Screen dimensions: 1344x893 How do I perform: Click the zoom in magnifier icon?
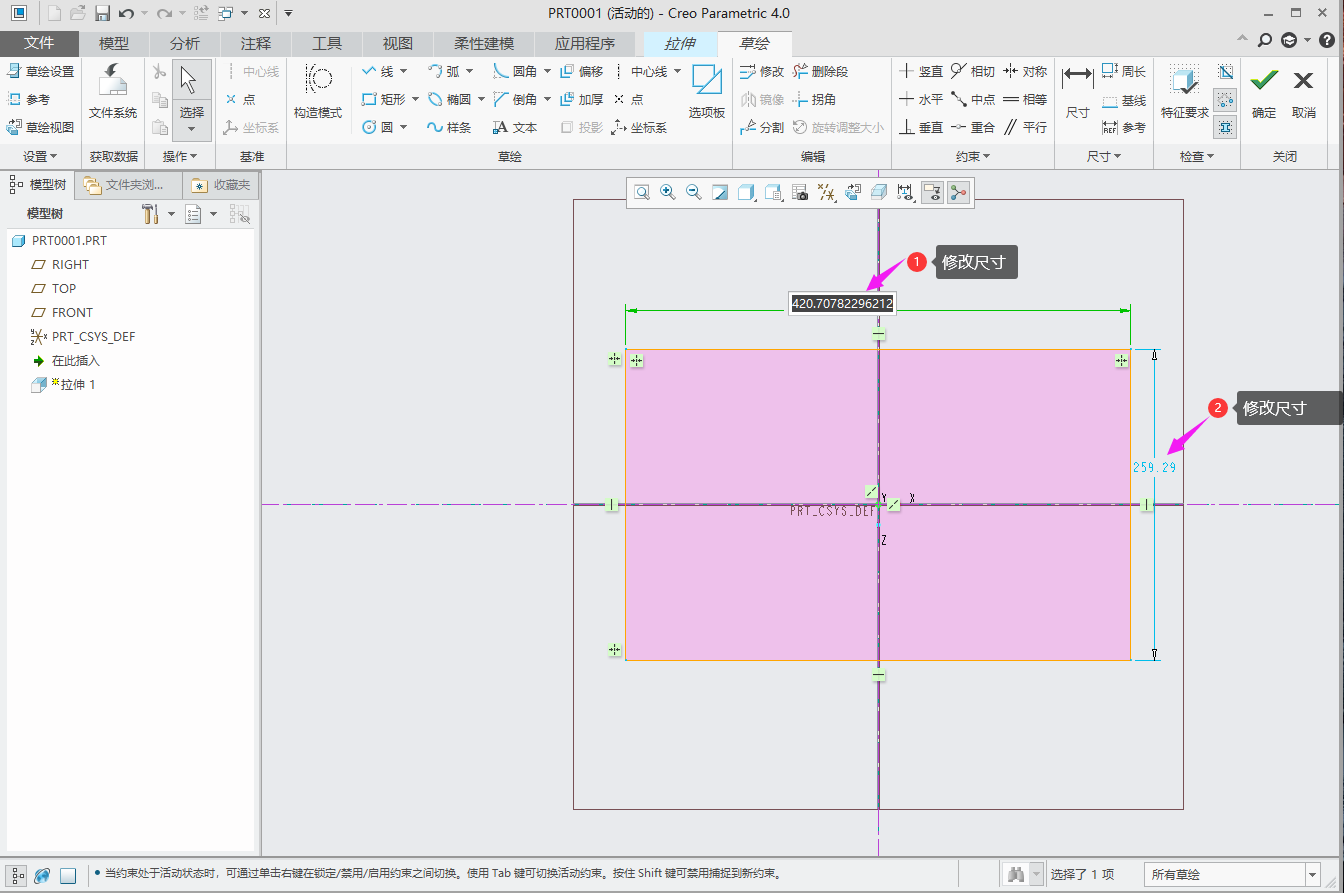[667, 193]
